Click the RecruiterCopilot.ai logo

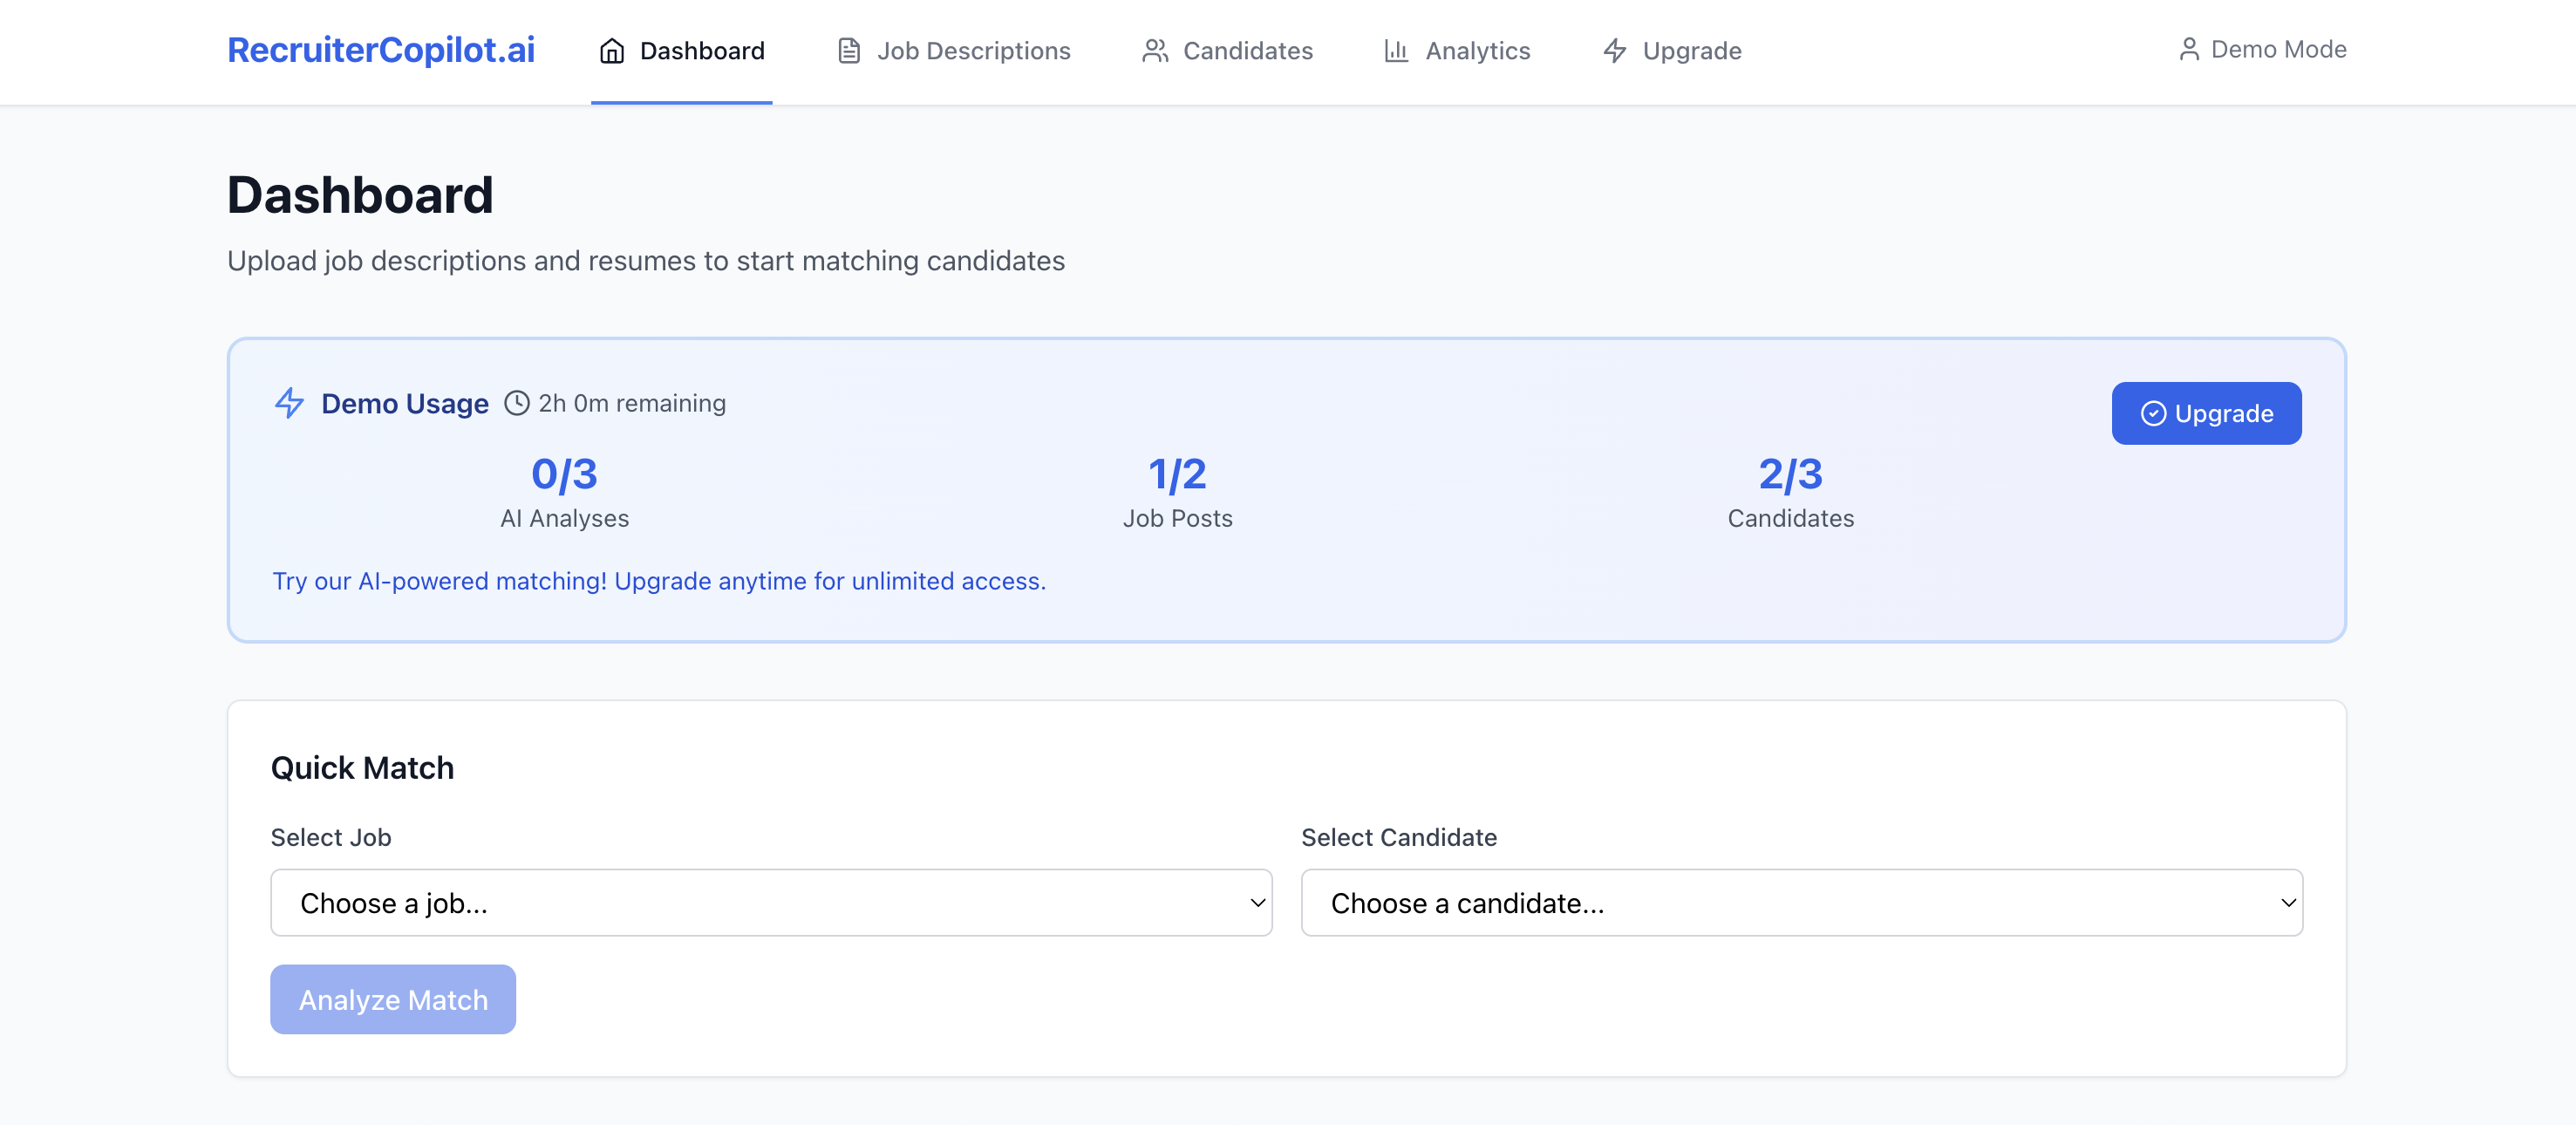point(380,49)
